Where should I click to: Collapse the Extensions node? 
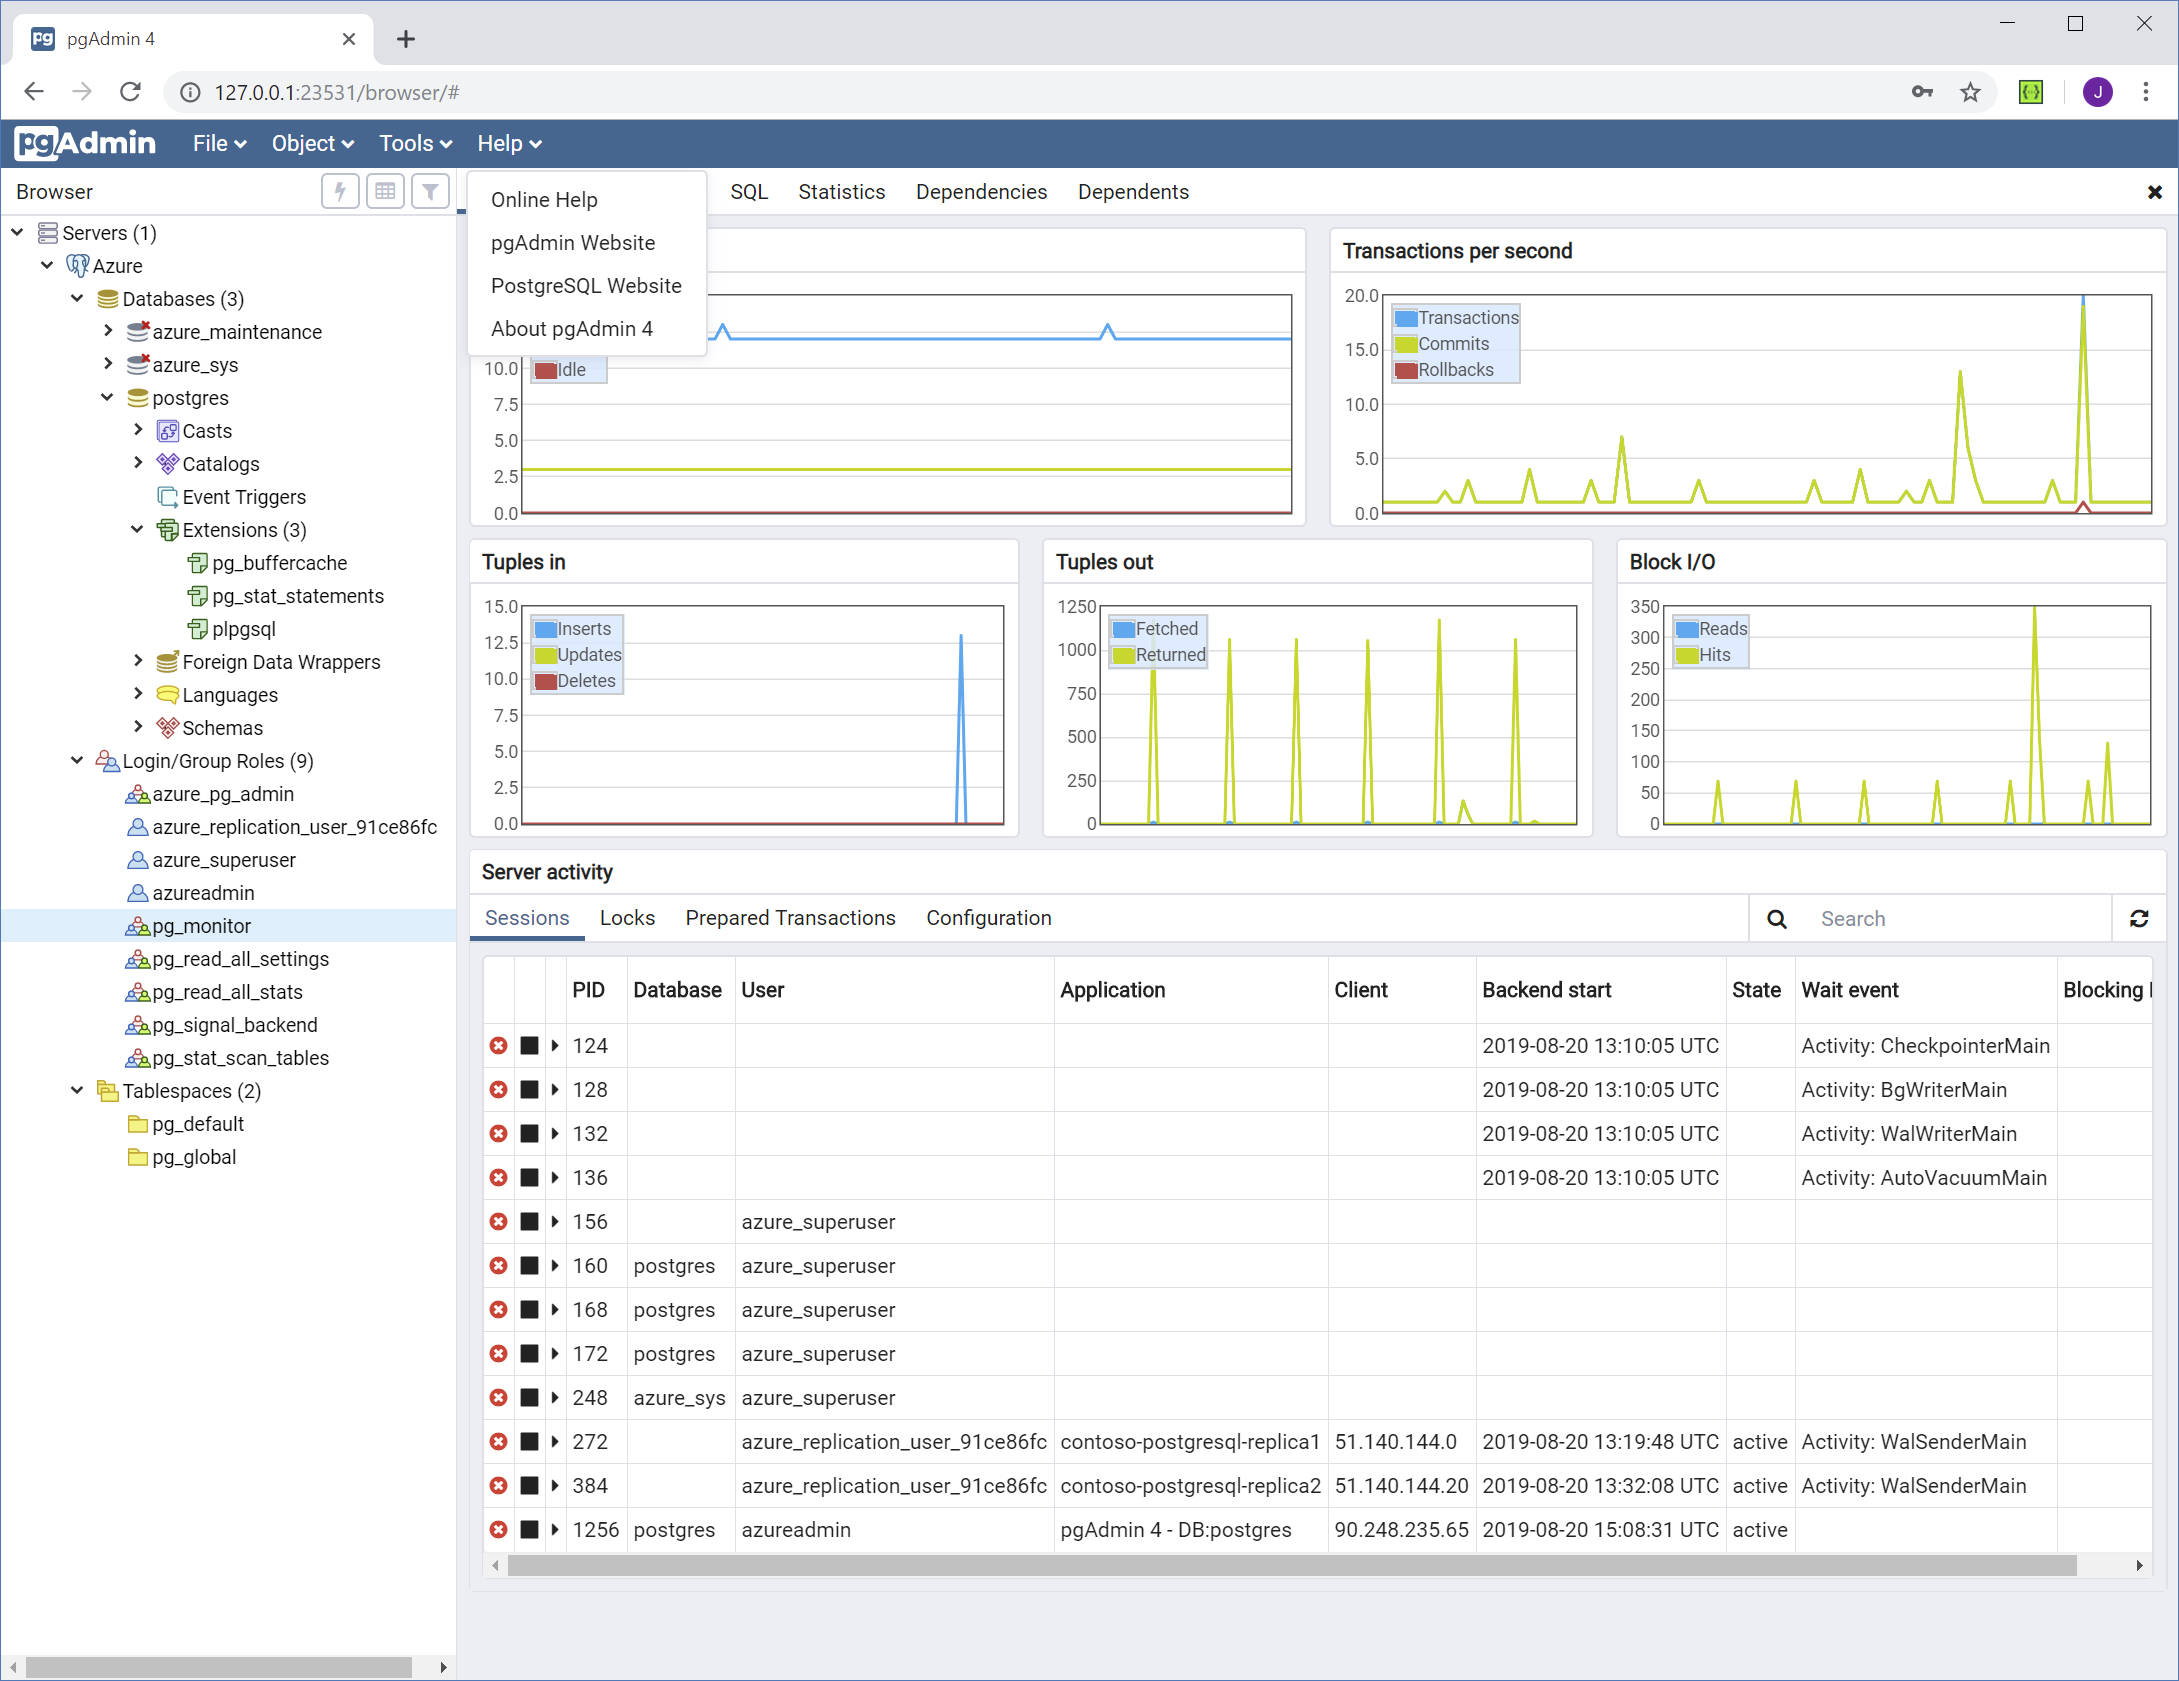137,530
